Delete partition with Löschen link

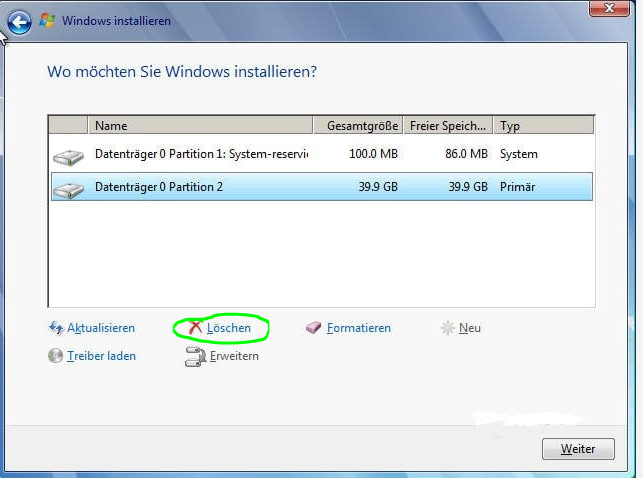[x=229, y=328]
